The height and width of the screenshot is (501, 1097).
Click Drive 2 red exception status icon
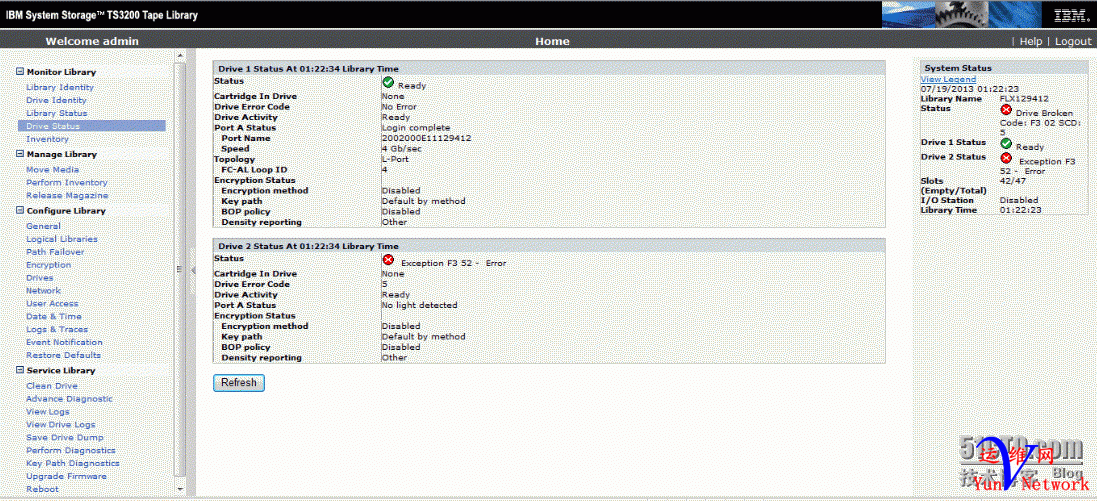tap(388, 260)
